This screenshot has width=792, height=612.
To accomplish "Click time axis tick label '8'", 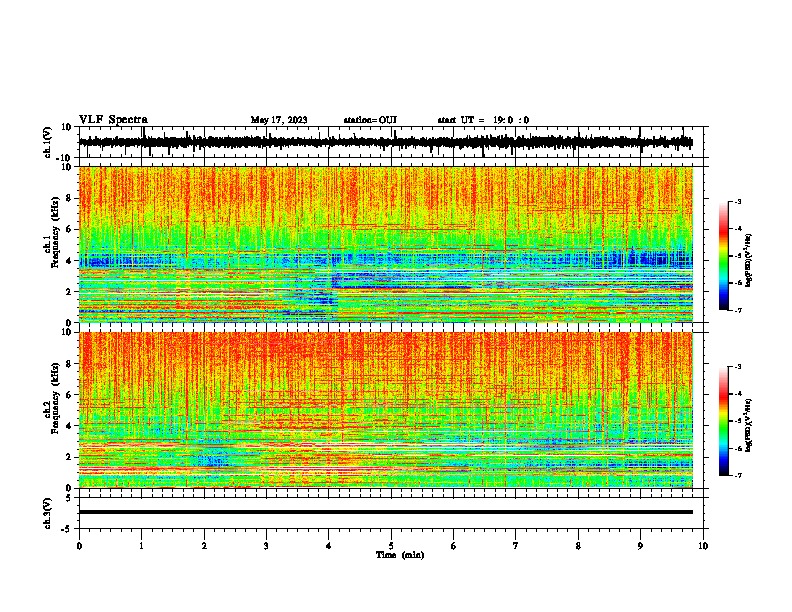I will (x=578, y=546).
